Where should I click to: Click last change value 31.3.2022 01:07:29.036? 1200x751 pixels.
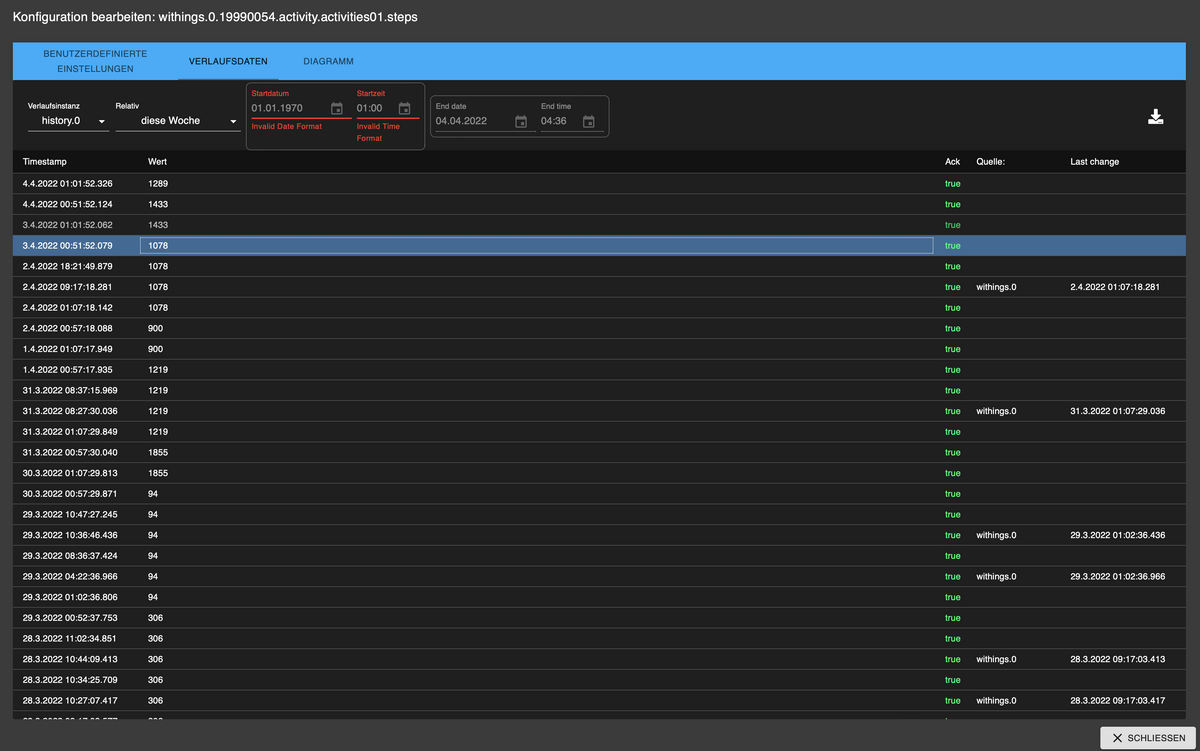(1117, 411)
